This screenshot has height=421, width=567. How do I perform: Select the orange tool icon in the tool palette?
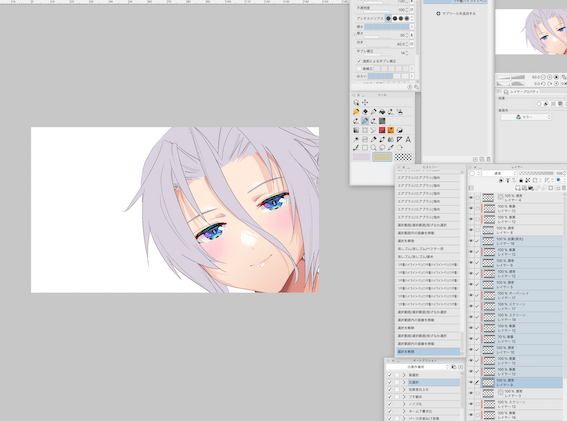(x=391, y=130)
